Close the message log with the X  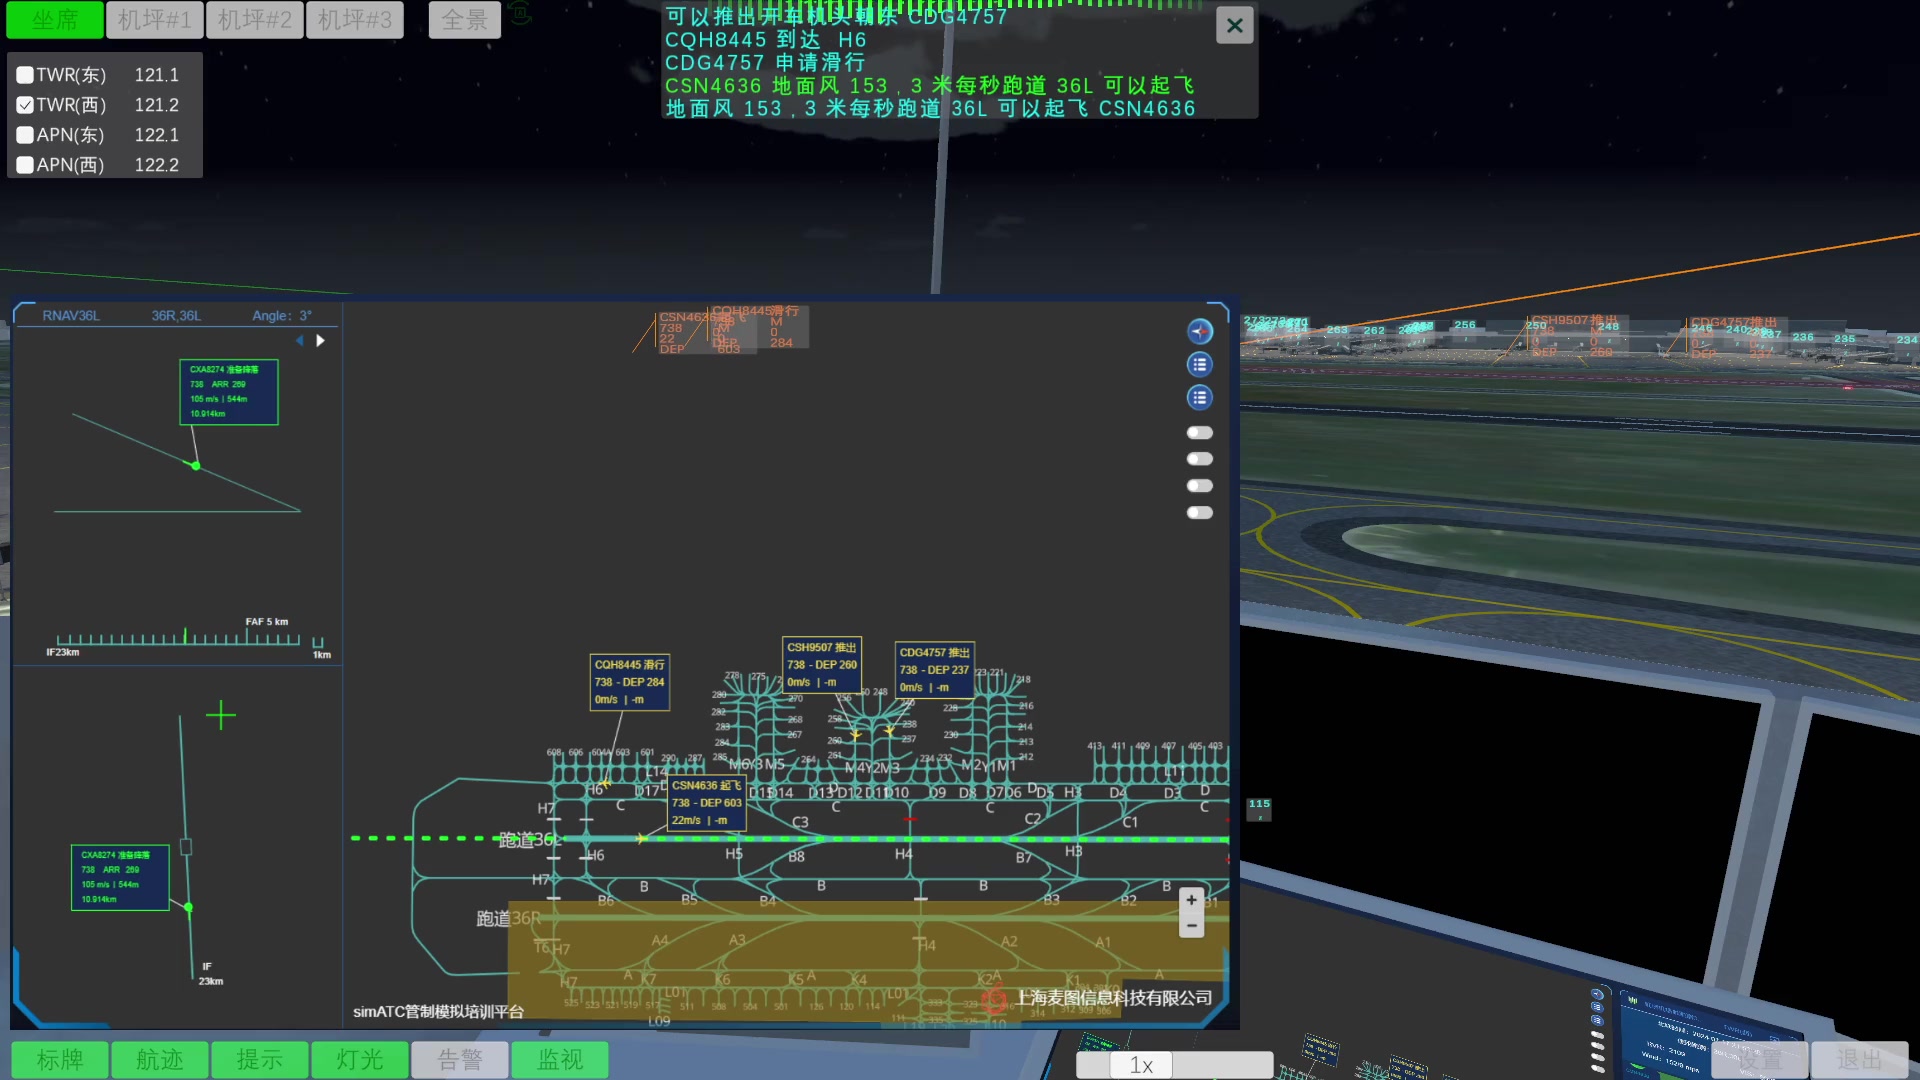click(1234, 25)
